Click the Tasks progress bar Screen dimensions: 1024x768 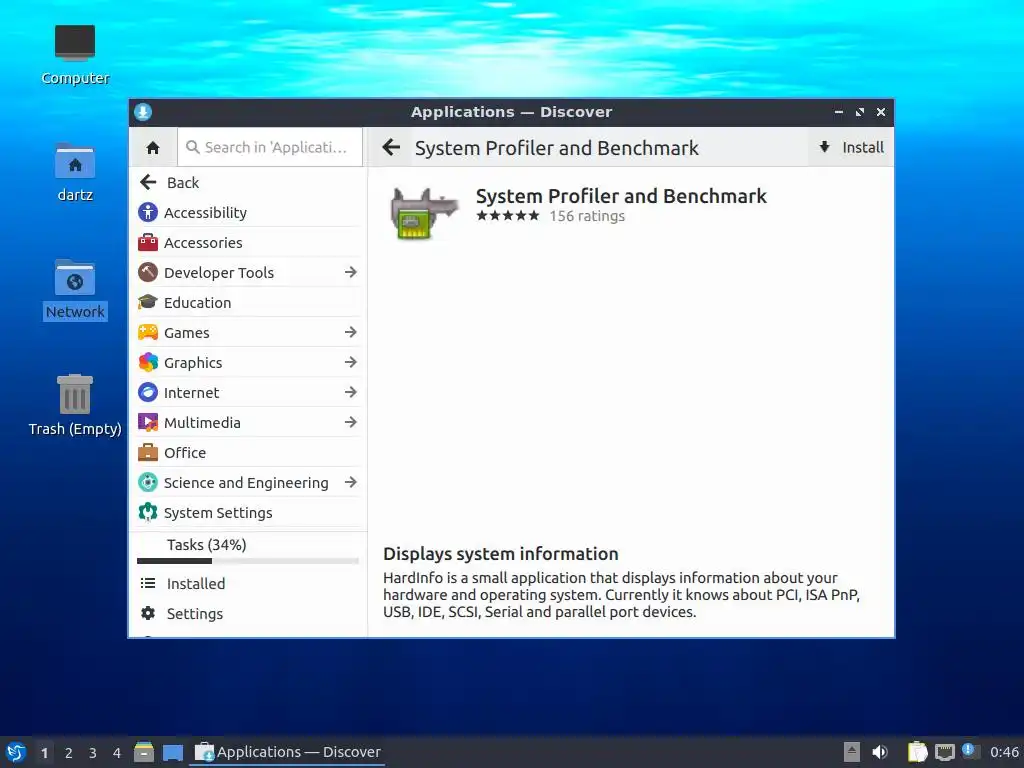[248, 561]
